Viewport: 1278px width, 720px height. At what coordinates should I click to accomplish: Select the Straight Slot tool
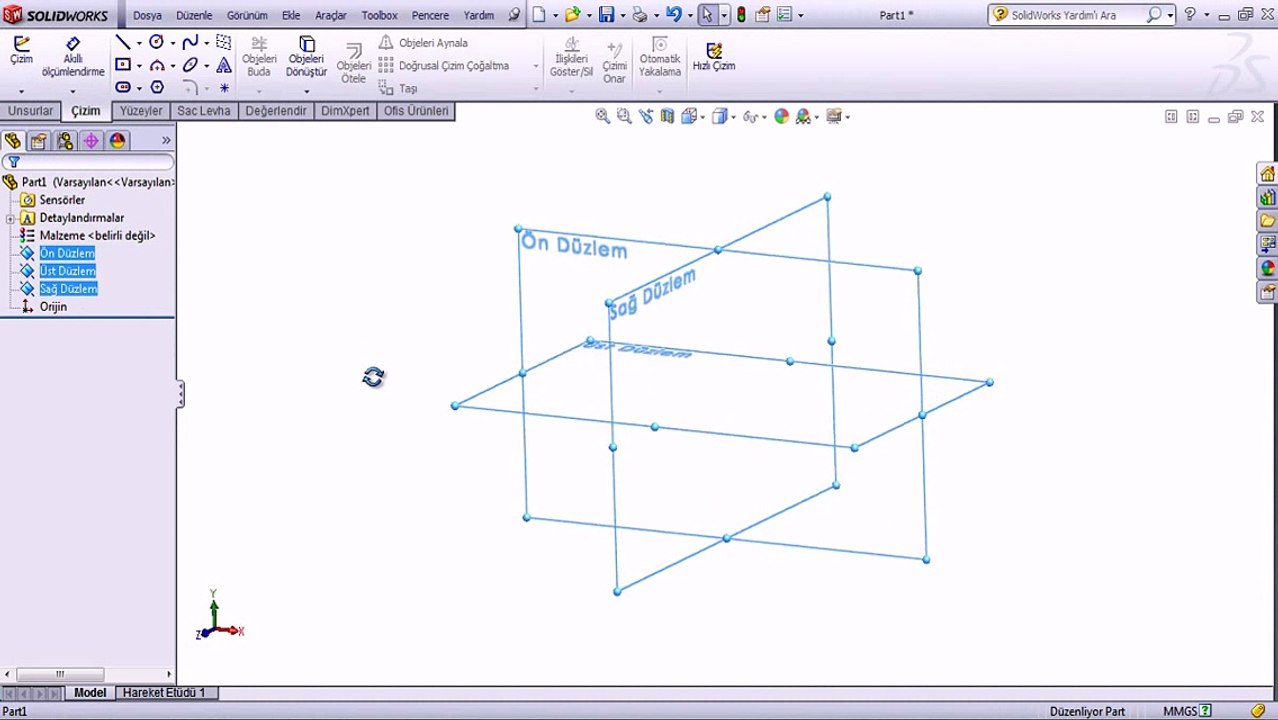pos(122,87)
